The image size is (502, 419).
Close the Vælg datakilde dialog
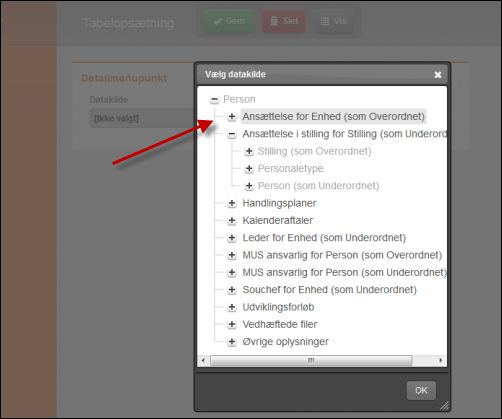438,75
